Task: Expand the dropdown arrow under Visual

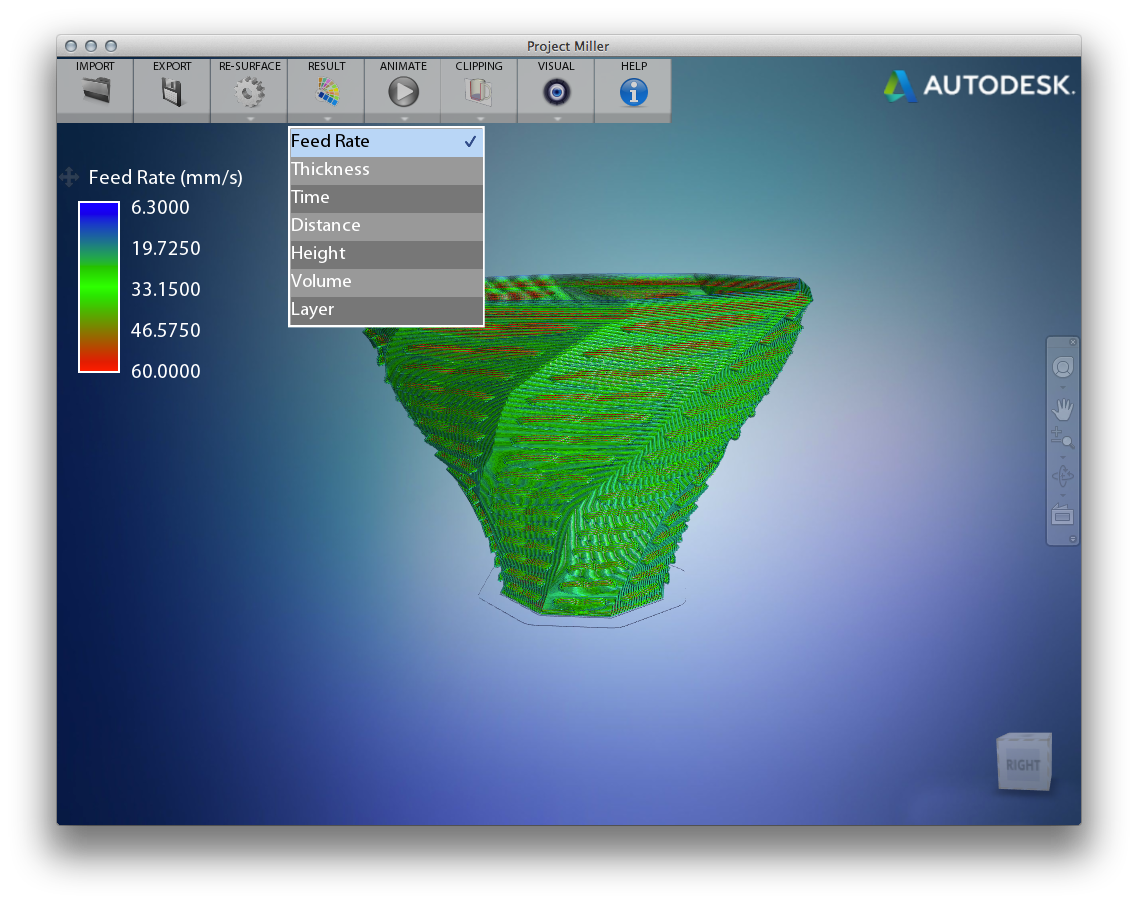Action: (x=556, y=118)
